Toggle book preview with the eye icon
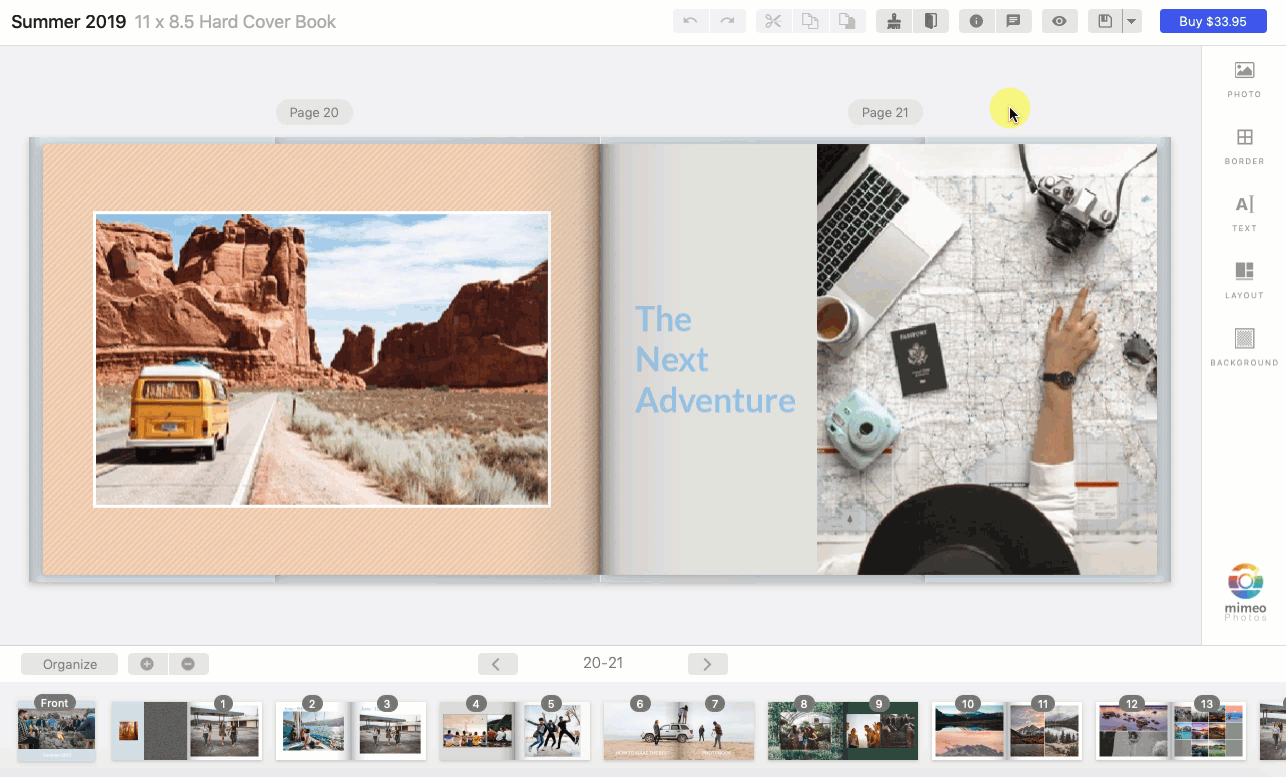 [x=1059, y=20]
